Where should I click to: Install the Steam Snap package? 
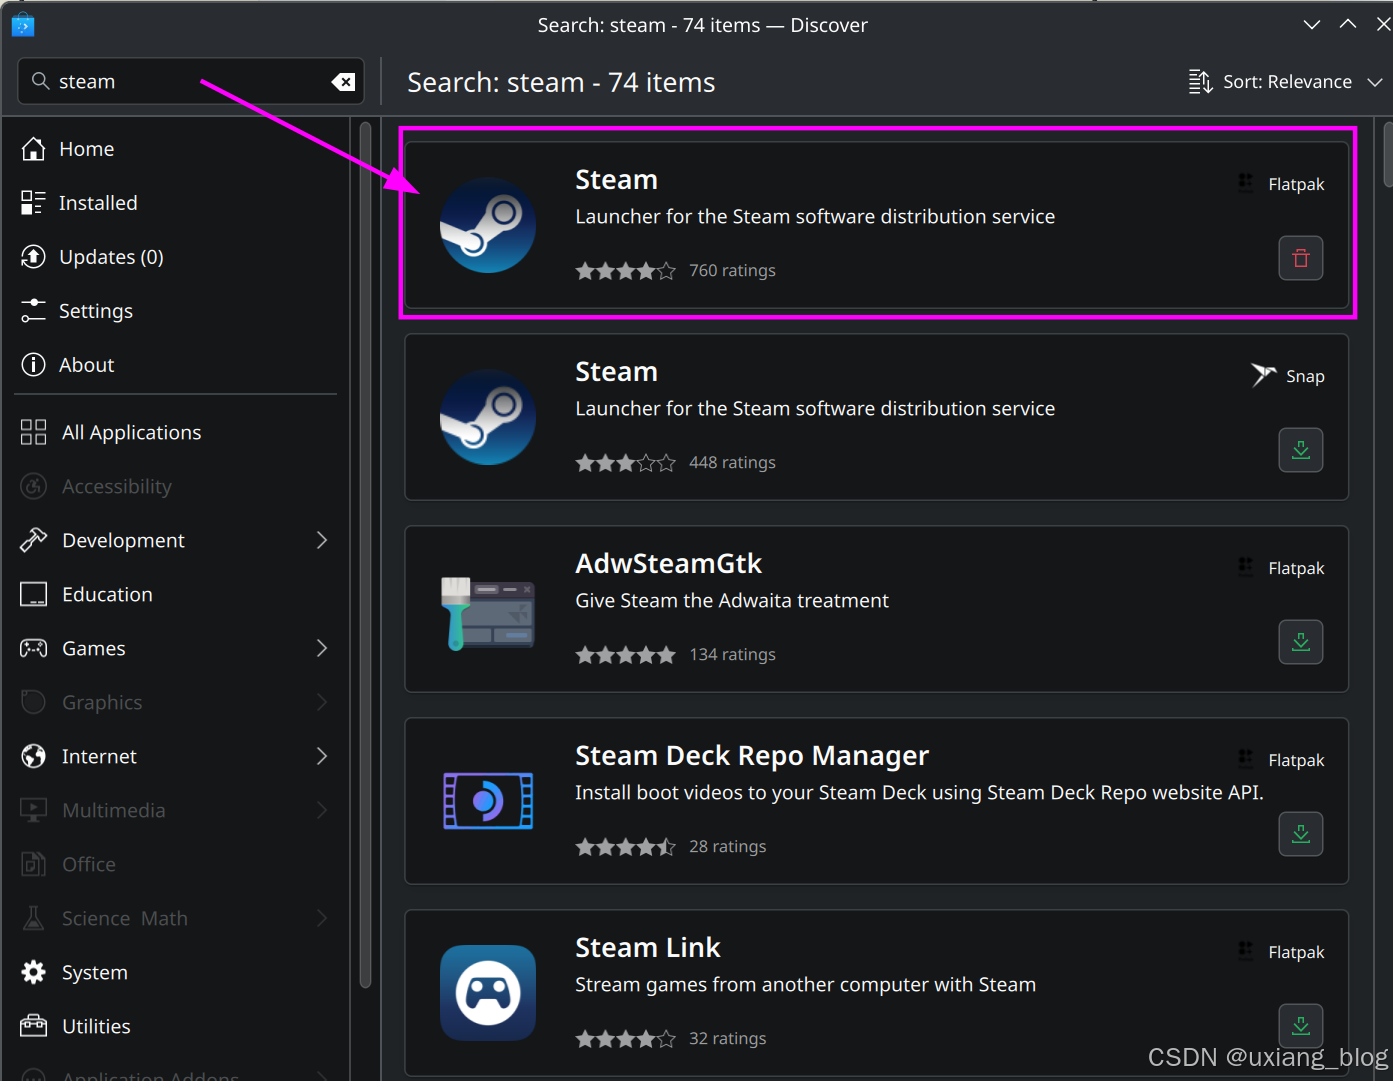[1301, 450]
